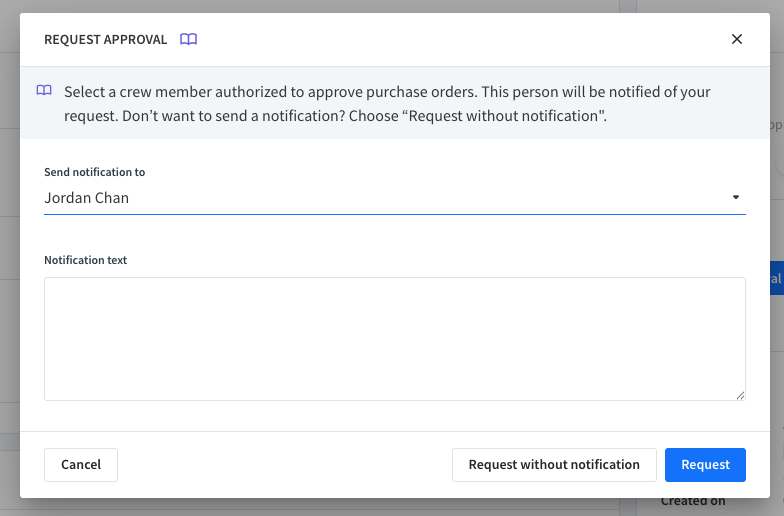Click the "Send notification to" label

(x=94, y=172)
